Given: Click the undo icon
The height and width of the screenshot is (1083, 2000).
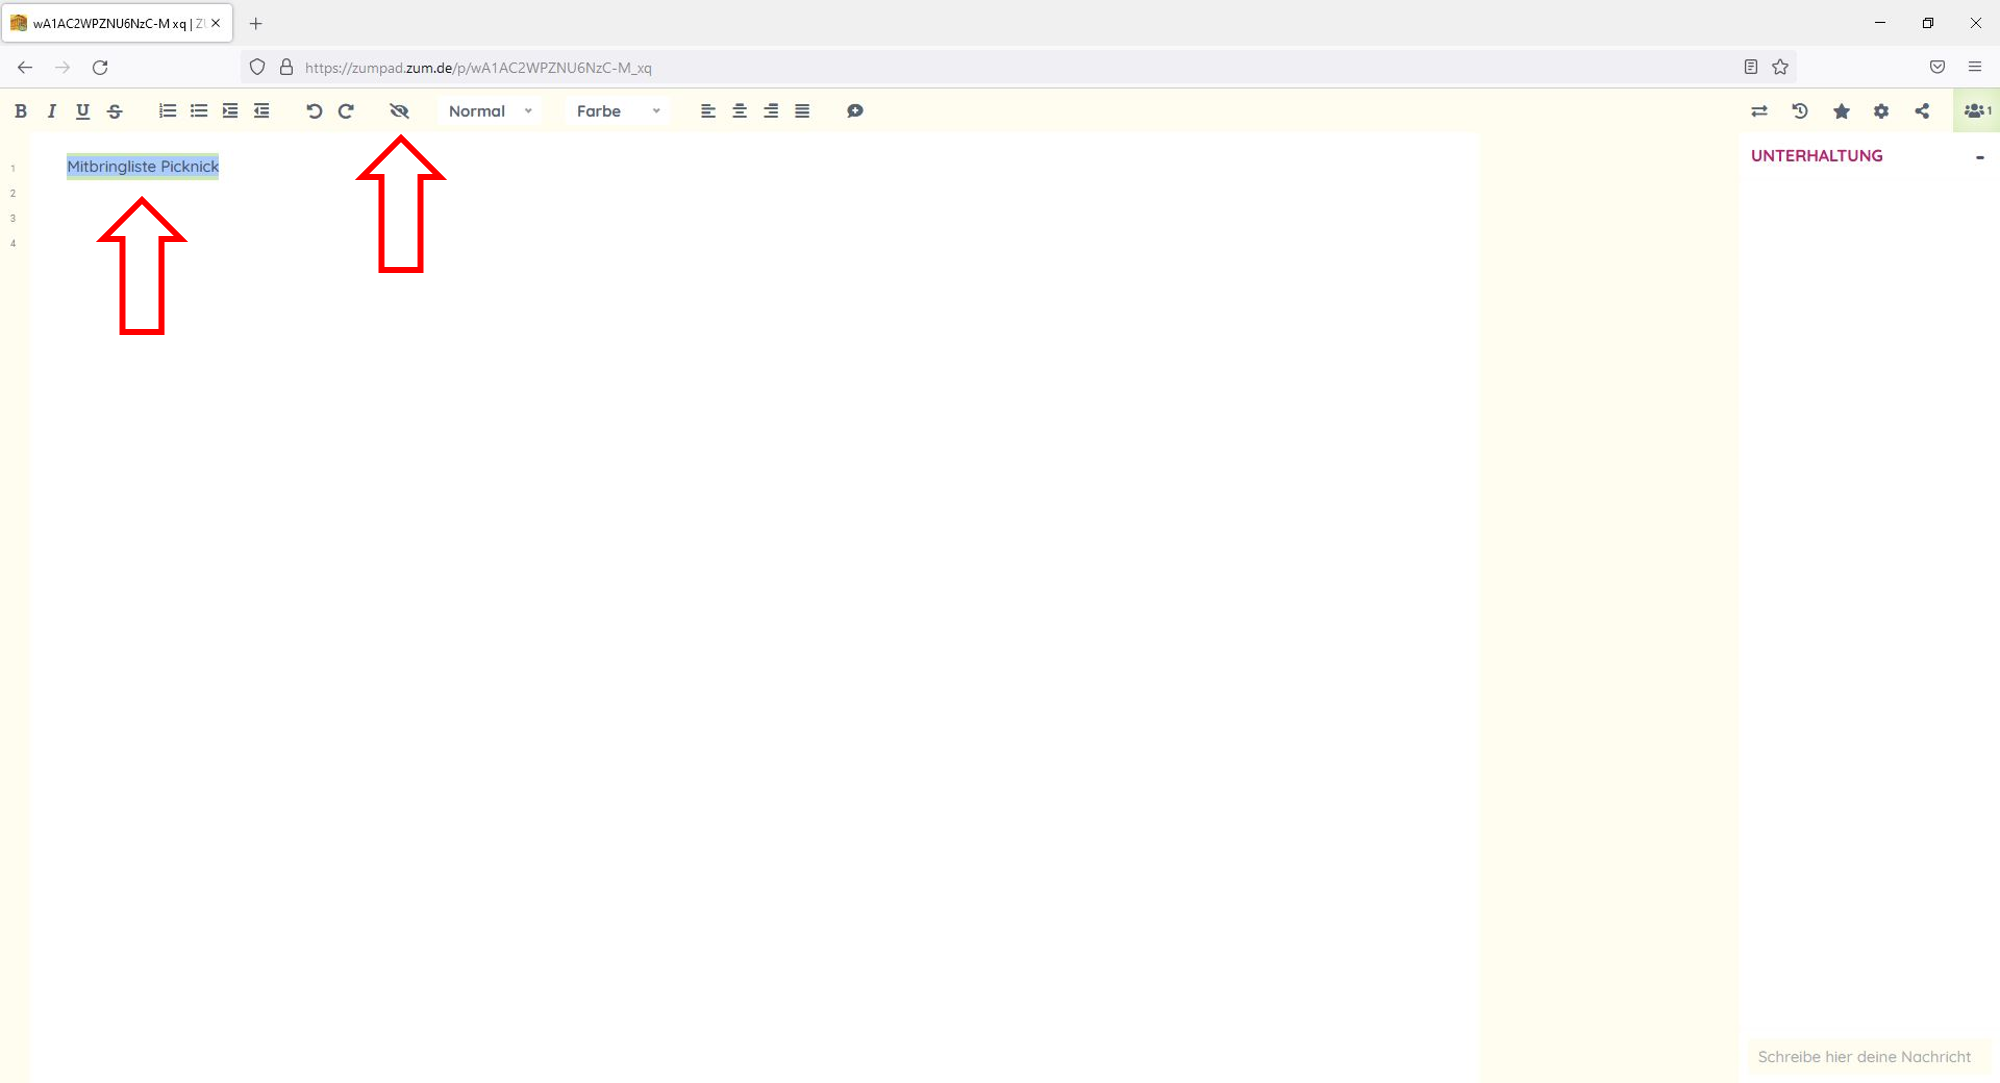Looking at the screenshot, I should pos(314,111).
